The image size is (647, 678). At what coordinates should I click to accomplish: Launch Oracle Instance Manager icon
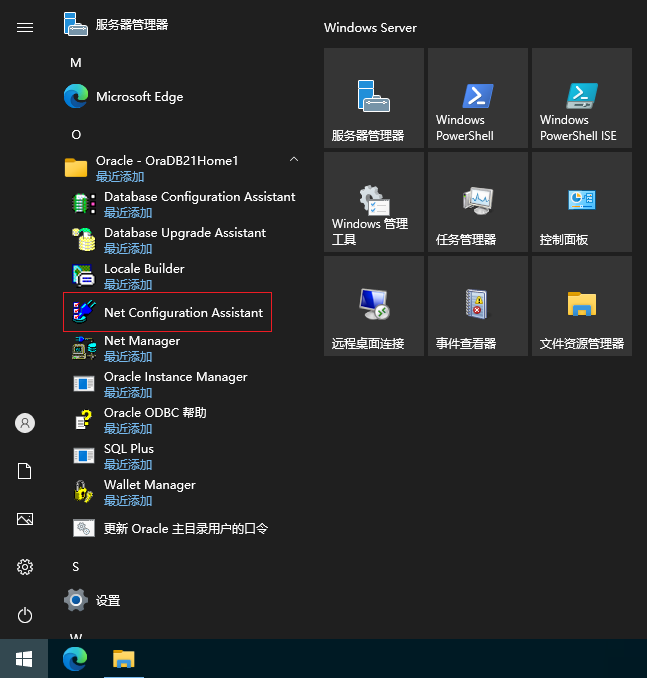83,384
